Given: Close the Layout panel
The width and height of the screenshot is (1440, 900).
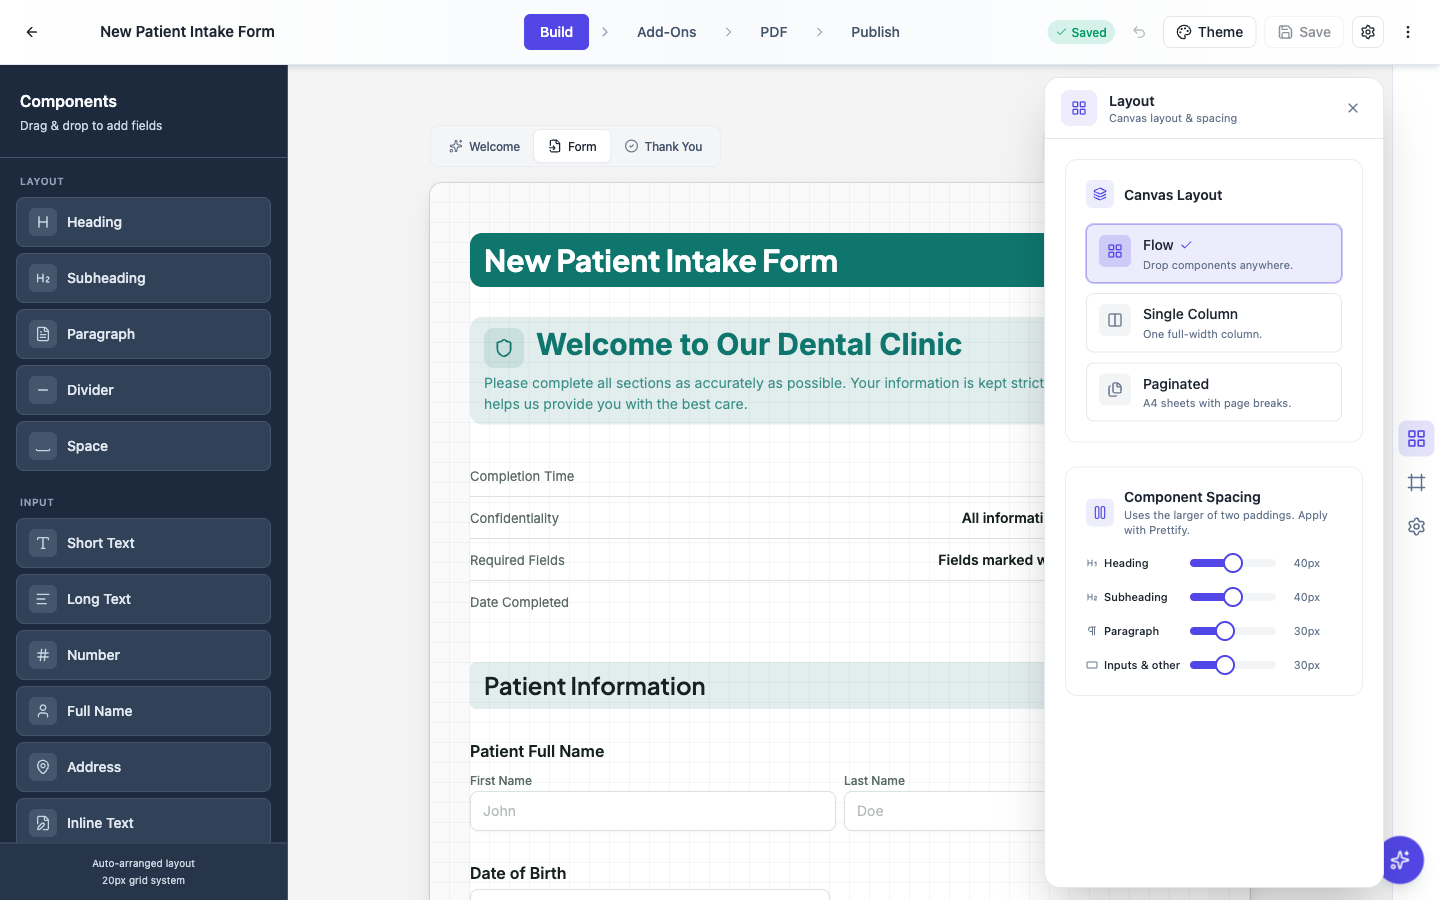Looking at the screenshot, I should click(x=1353, y=108).
